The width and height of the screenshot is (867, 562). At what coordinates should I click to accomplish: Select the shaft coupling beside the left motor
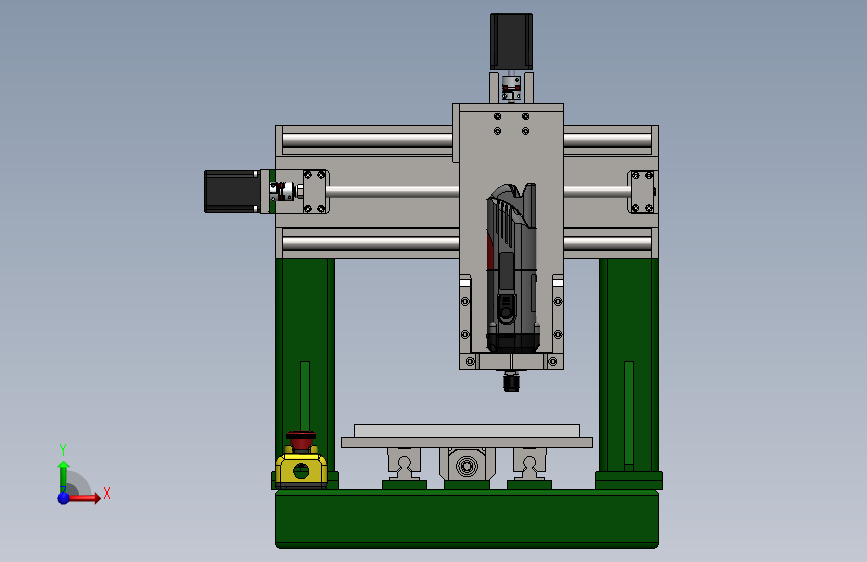tap(283, 191)
